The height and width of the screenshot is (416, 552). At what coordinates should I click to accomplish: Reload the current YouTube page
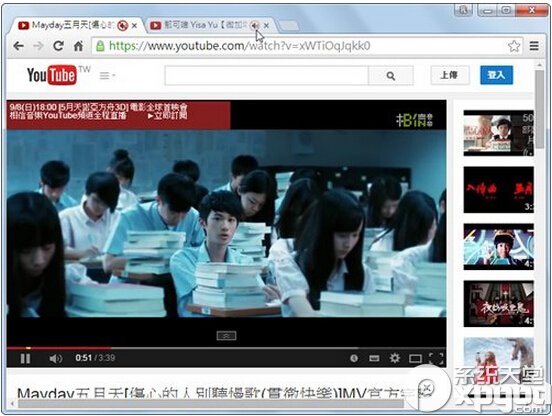click(58, 46)
